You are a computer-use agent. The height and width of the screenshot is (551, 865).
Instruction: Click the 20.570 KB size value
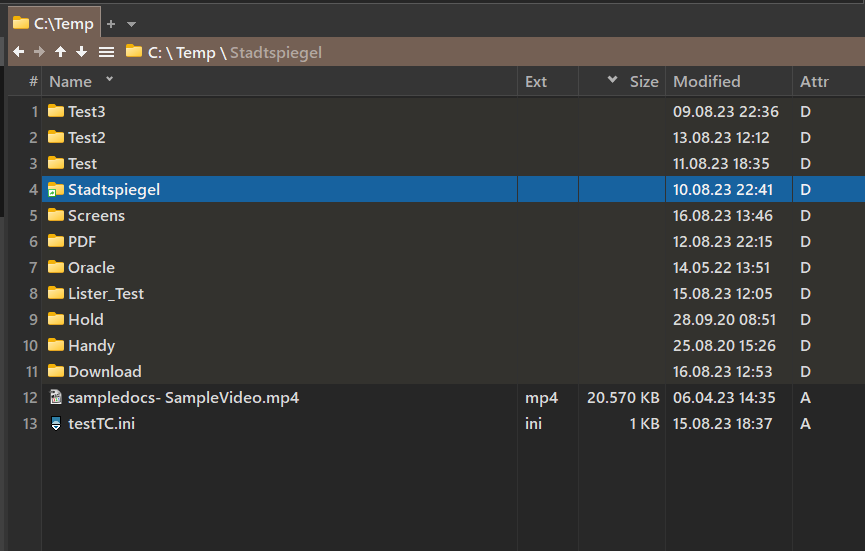pyautogui.click(x=623, y=398)
